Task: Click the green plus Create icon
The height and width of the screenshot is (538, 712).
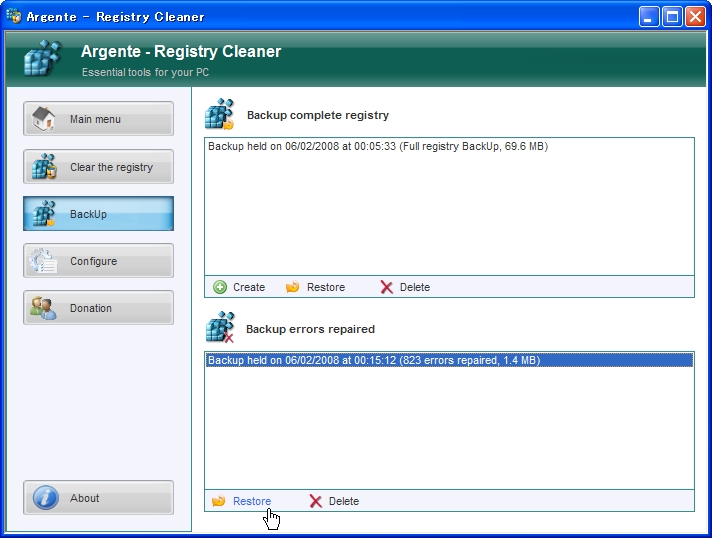Action: [x=220, y=287]
